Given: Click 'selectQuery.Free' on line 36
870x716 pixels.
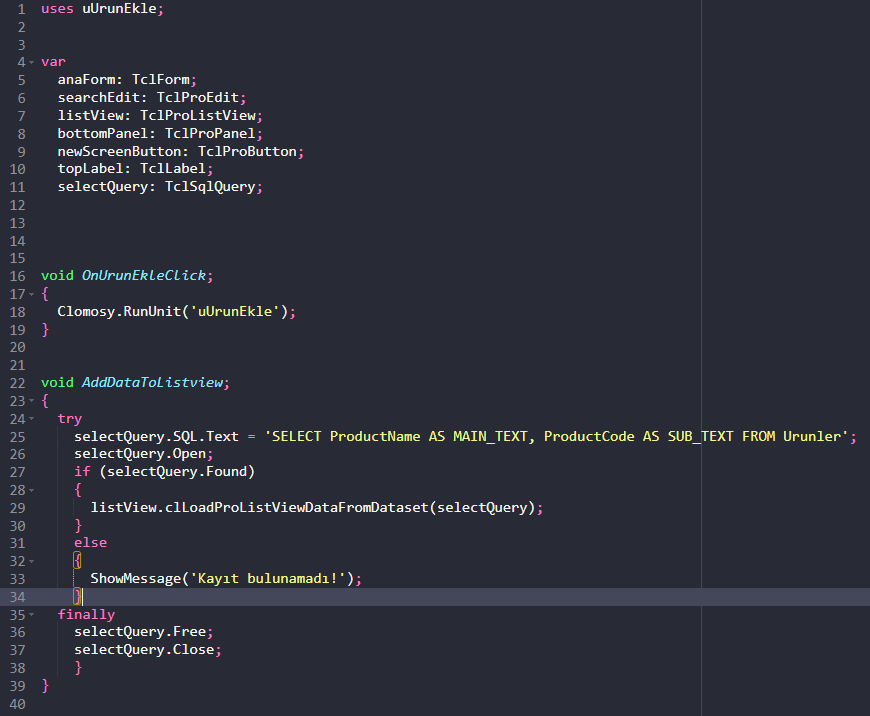Looking at the screenshot, I should (x=140, y=632).
